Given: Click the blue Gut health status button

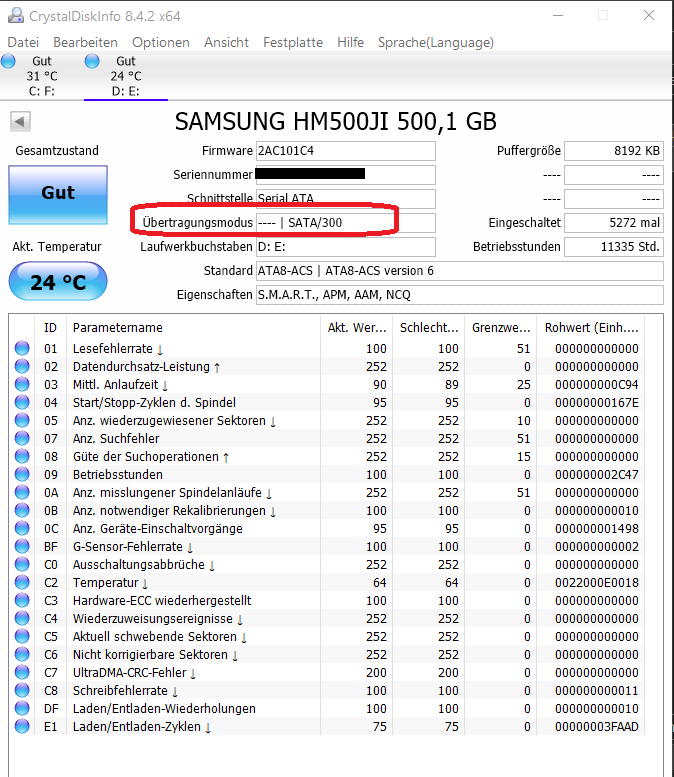Looking at the screenshot, I should 58,195.
